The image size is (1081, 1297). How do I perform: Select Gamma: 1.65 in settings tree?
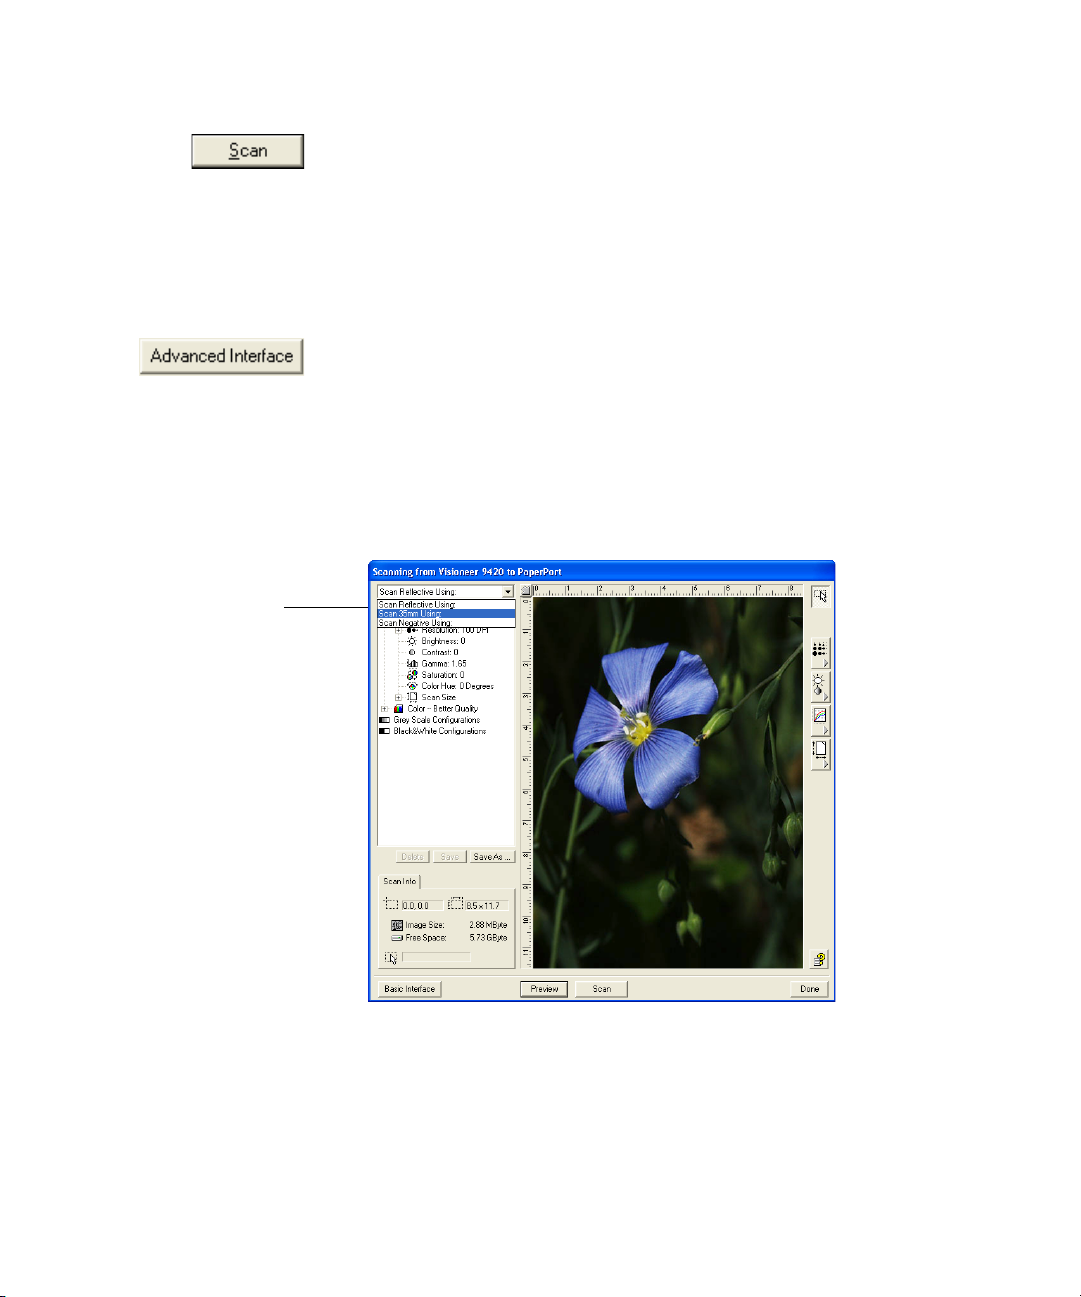tap(444, 664)
